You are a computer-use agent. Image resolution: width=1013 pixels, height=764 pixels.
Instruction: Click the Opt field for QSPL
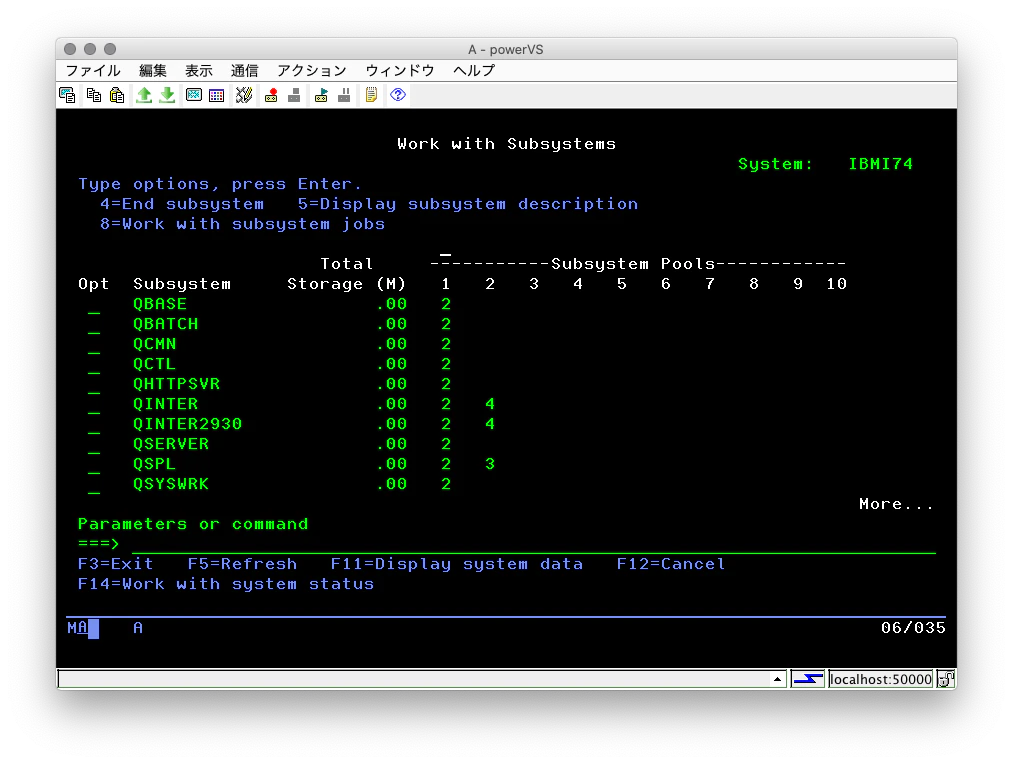pyautogui.click(x=94, y=465)
